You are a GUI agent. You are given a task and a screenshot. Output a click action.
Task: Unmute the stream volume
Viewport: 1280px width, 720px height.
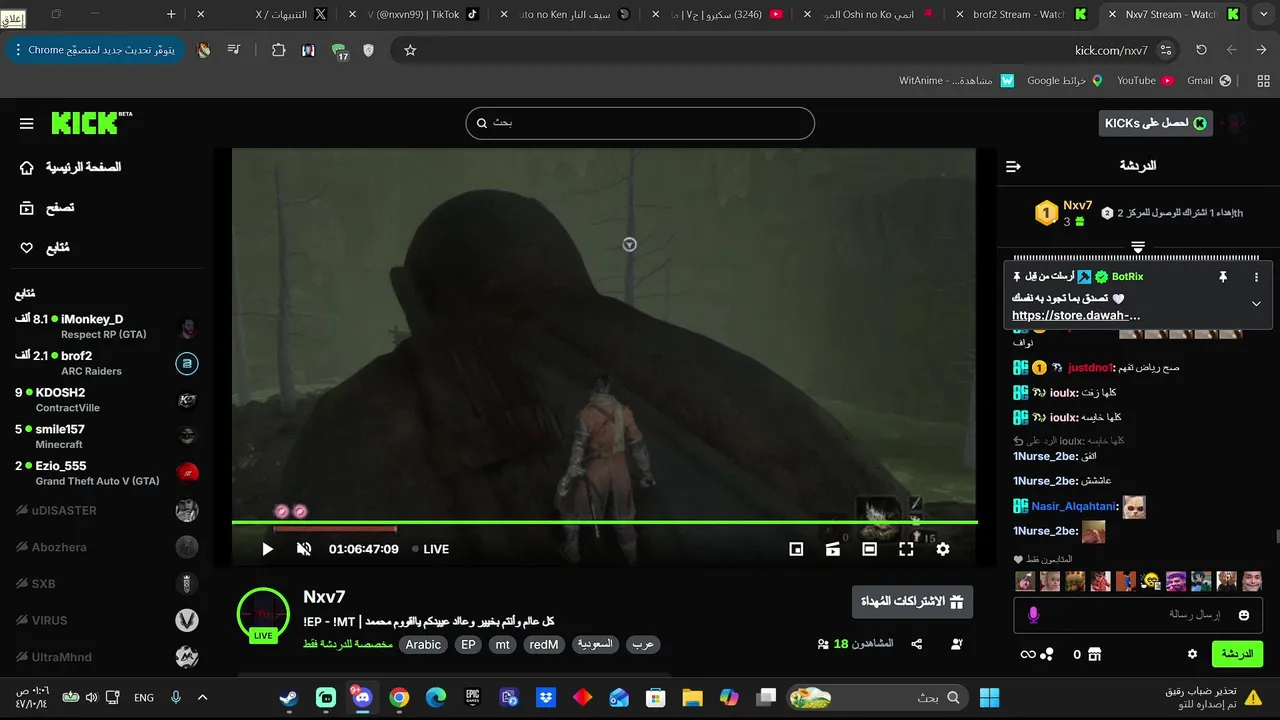point(304,549)
